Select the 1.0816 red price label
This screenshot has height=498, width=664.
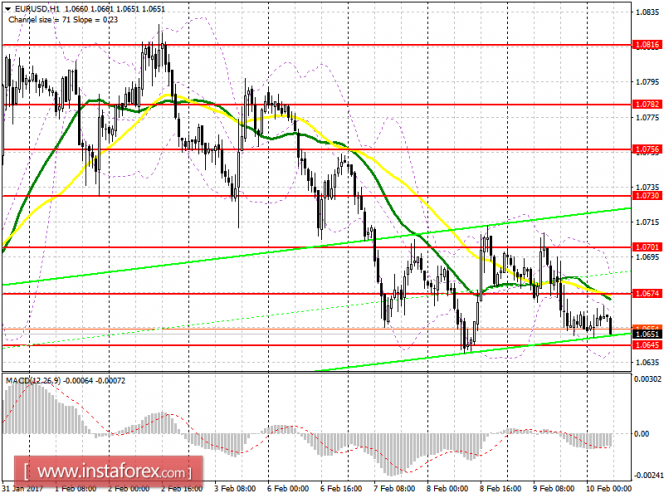[x=646, y=44]
